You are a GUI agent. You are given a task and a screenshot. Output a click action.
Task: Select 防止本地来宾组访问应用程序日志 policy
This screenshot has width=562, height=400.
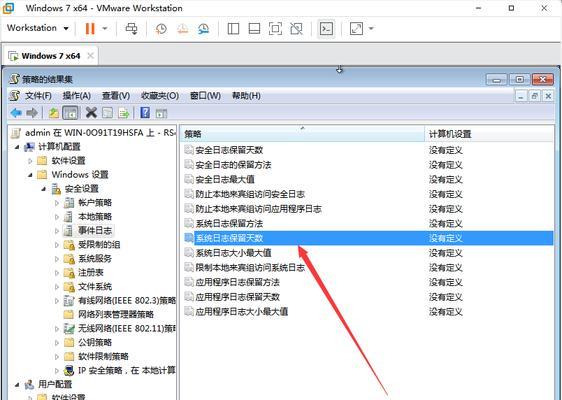[x=258, y=209]
